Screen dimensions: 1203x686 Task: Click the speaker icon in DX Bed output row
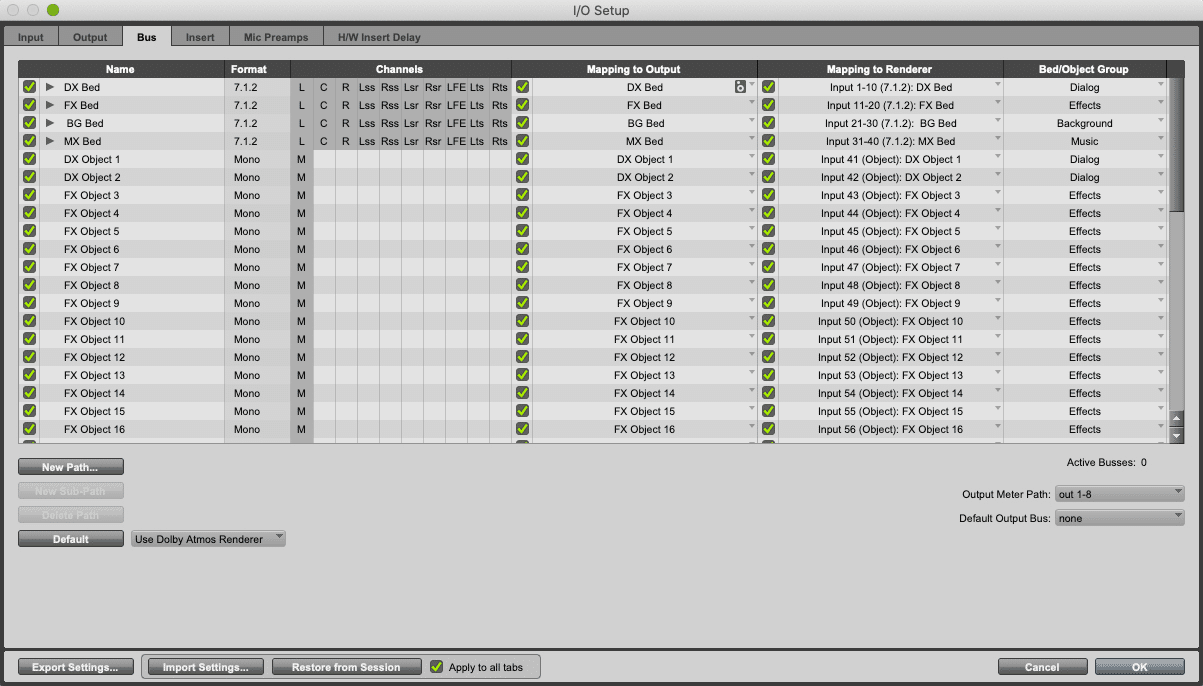[740, 87]
